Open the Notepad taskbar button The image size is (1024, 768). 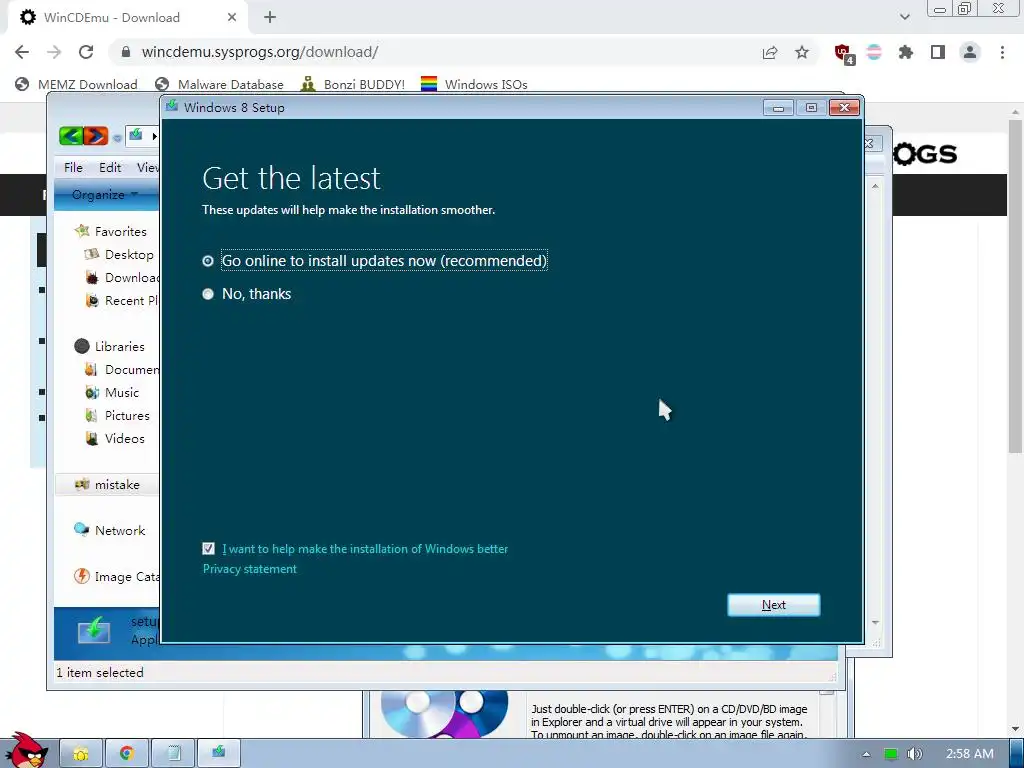174,754
